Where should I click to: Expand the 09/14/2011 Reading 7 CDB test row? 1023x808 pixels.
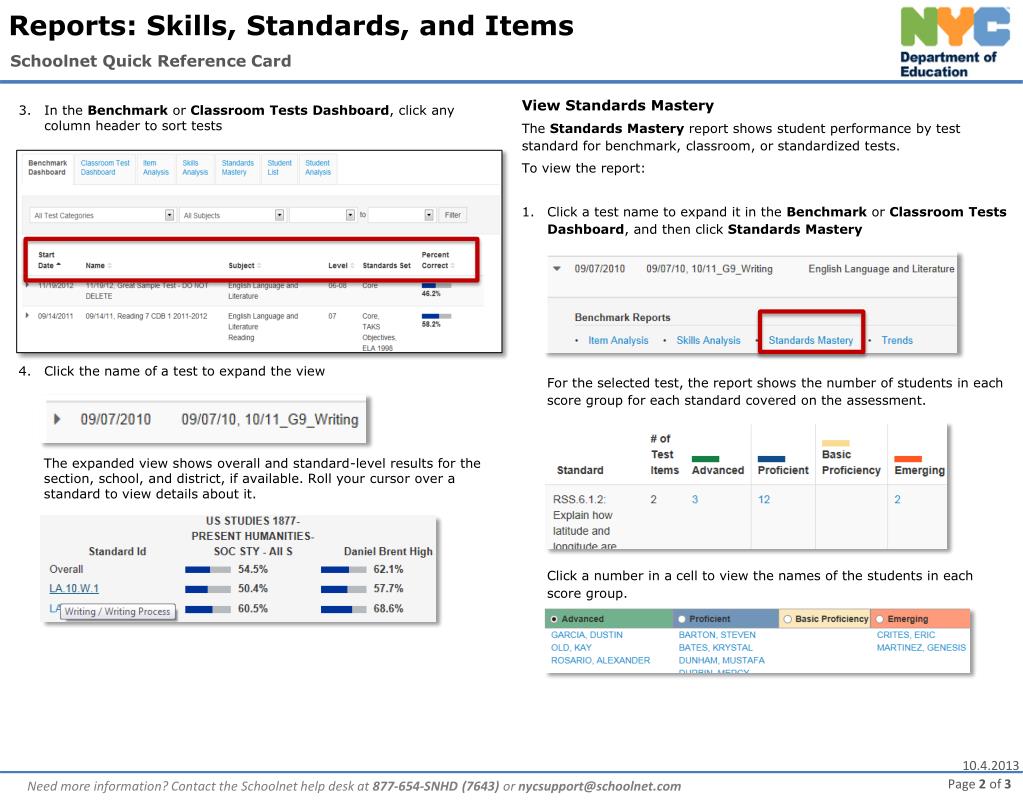(x=27, y=316)
